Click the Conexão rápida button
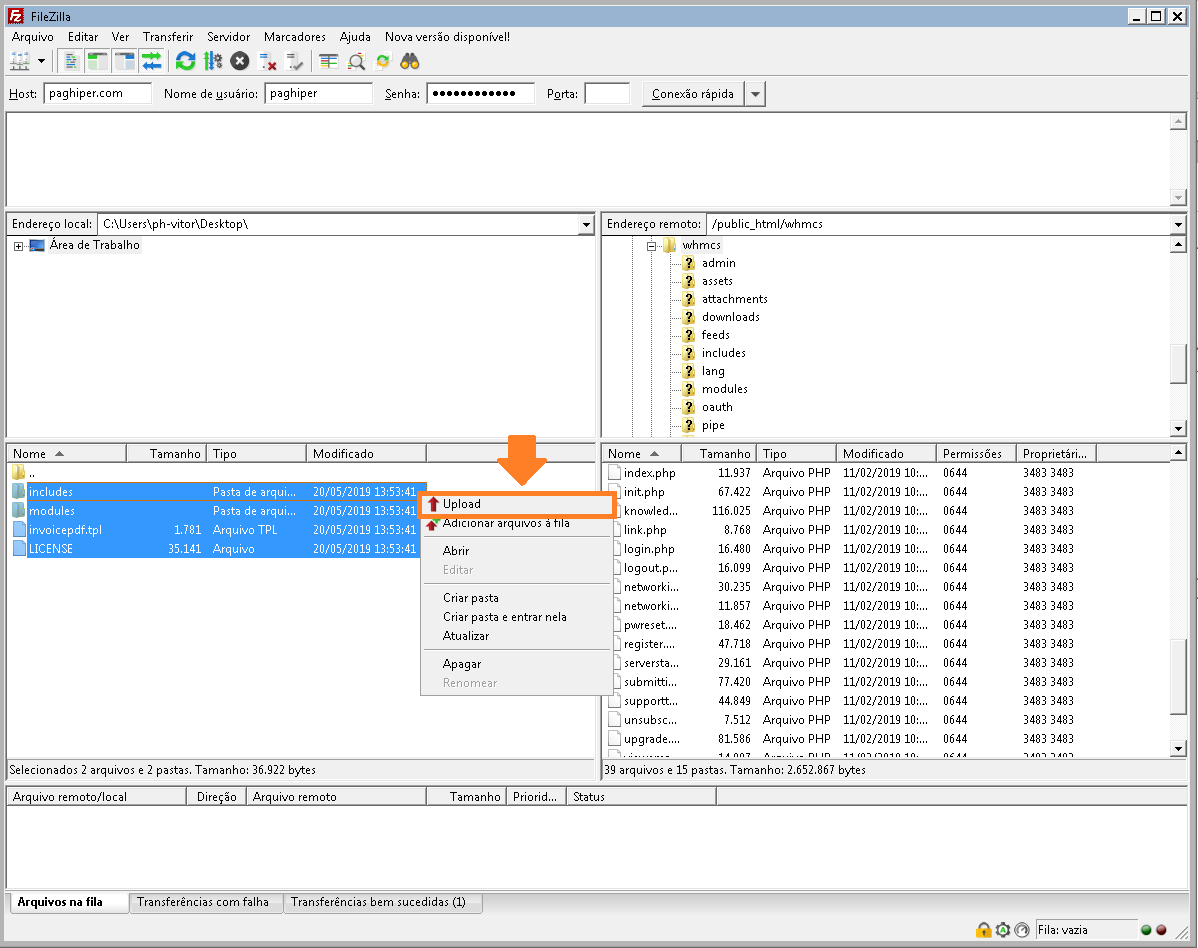The width and height of the screenshot is (1198, 948). click(693, 94)
